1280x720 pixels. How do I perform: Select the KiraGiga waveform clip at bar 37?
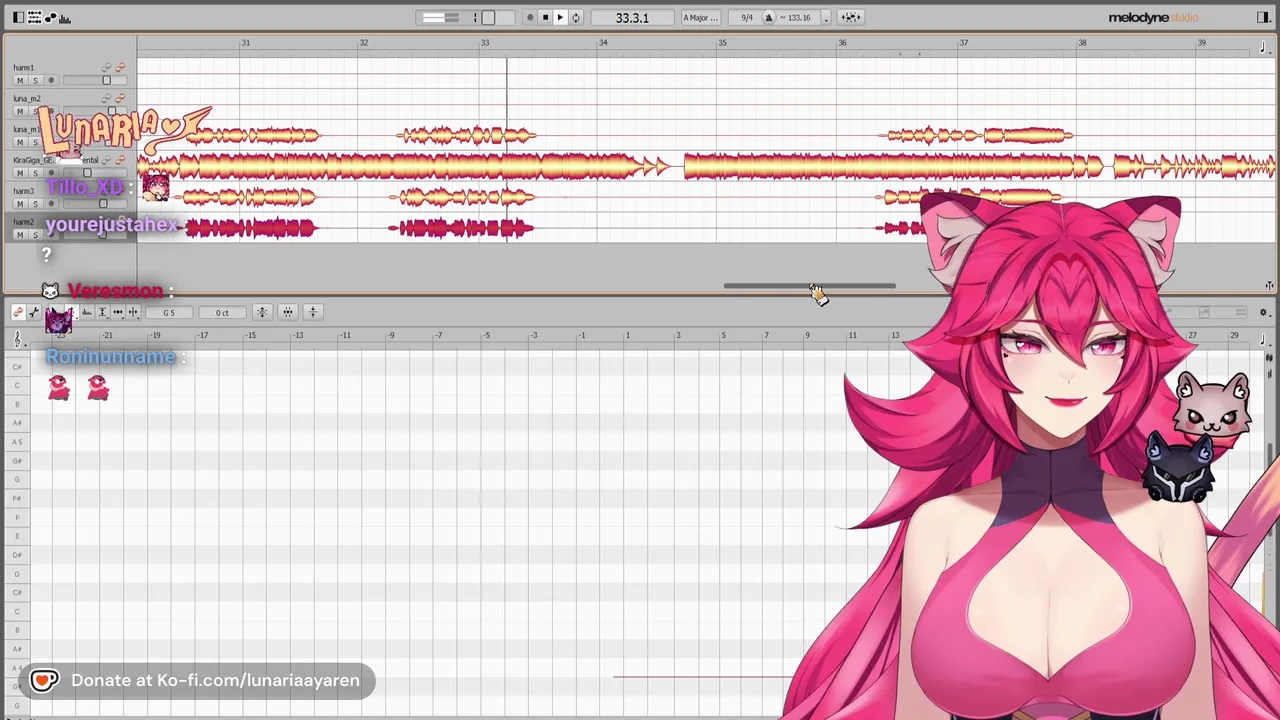[x=895, y=166]
